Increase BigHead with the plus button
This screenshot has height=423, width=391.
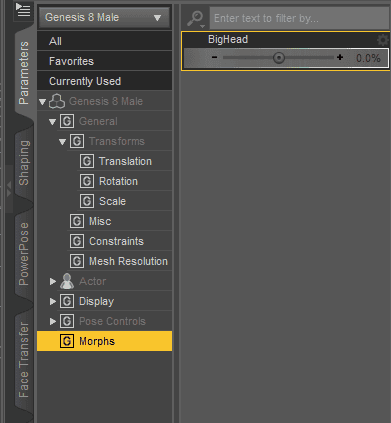340,58
